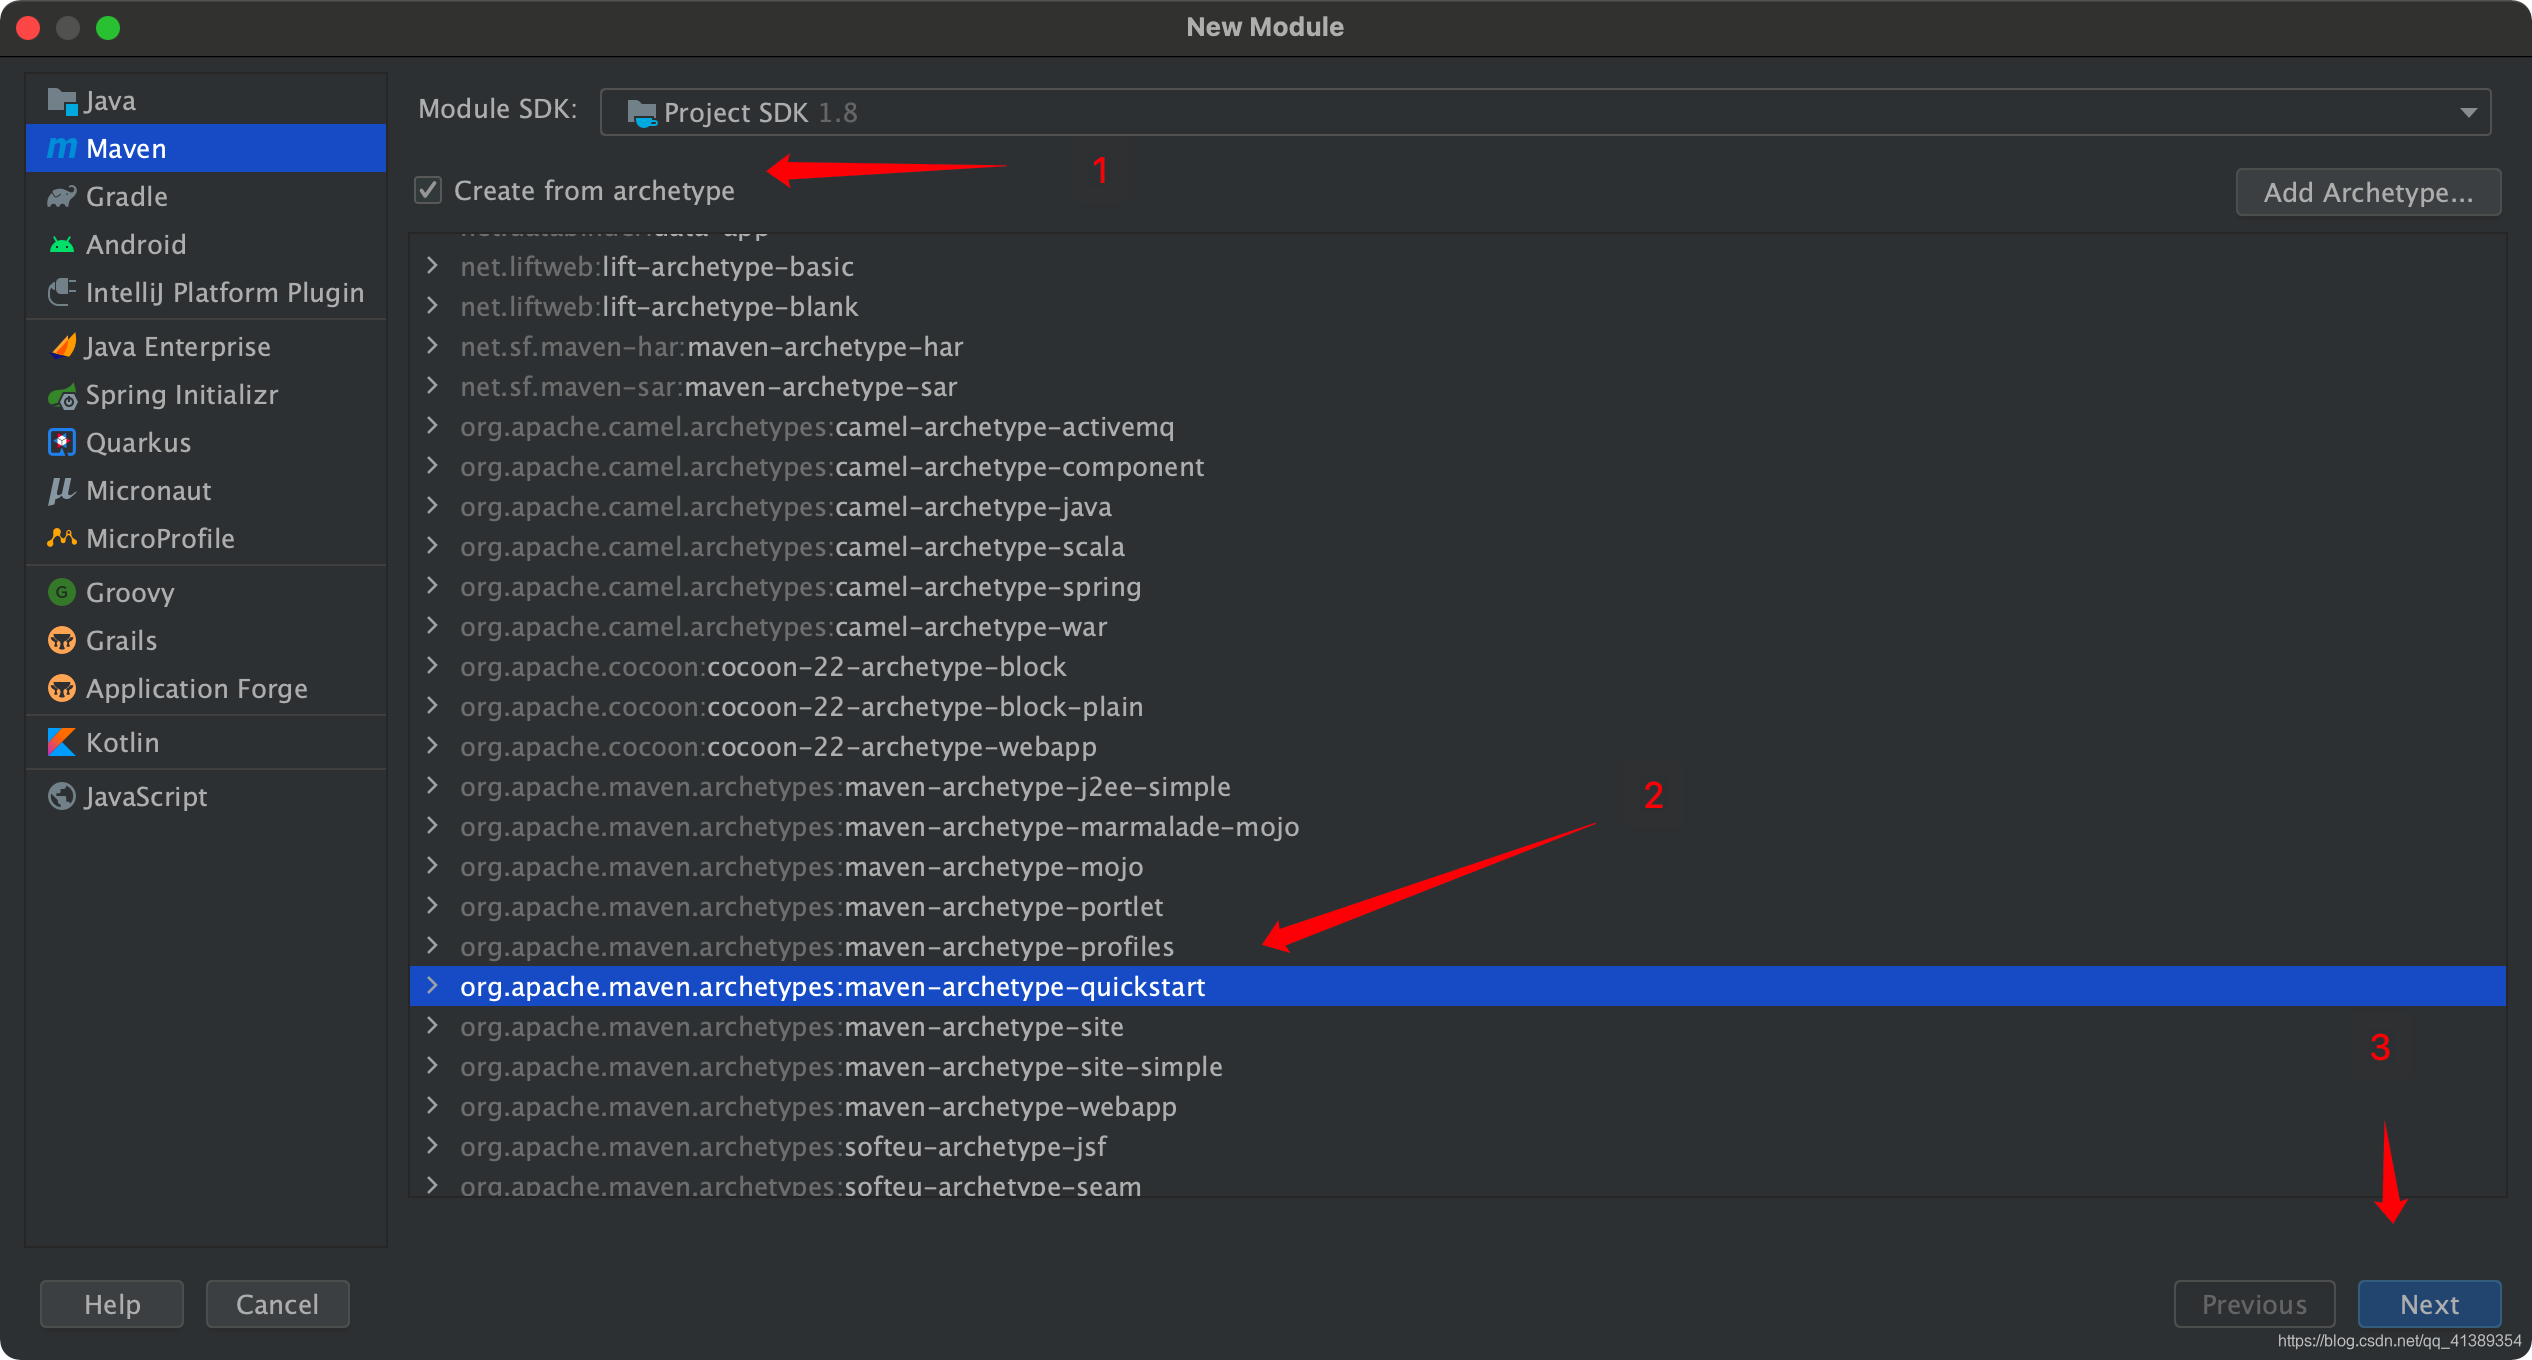Click Add Archetype... button
The height and width of the screenshot is (1360, 2532).
click(x=2368, y=192)
